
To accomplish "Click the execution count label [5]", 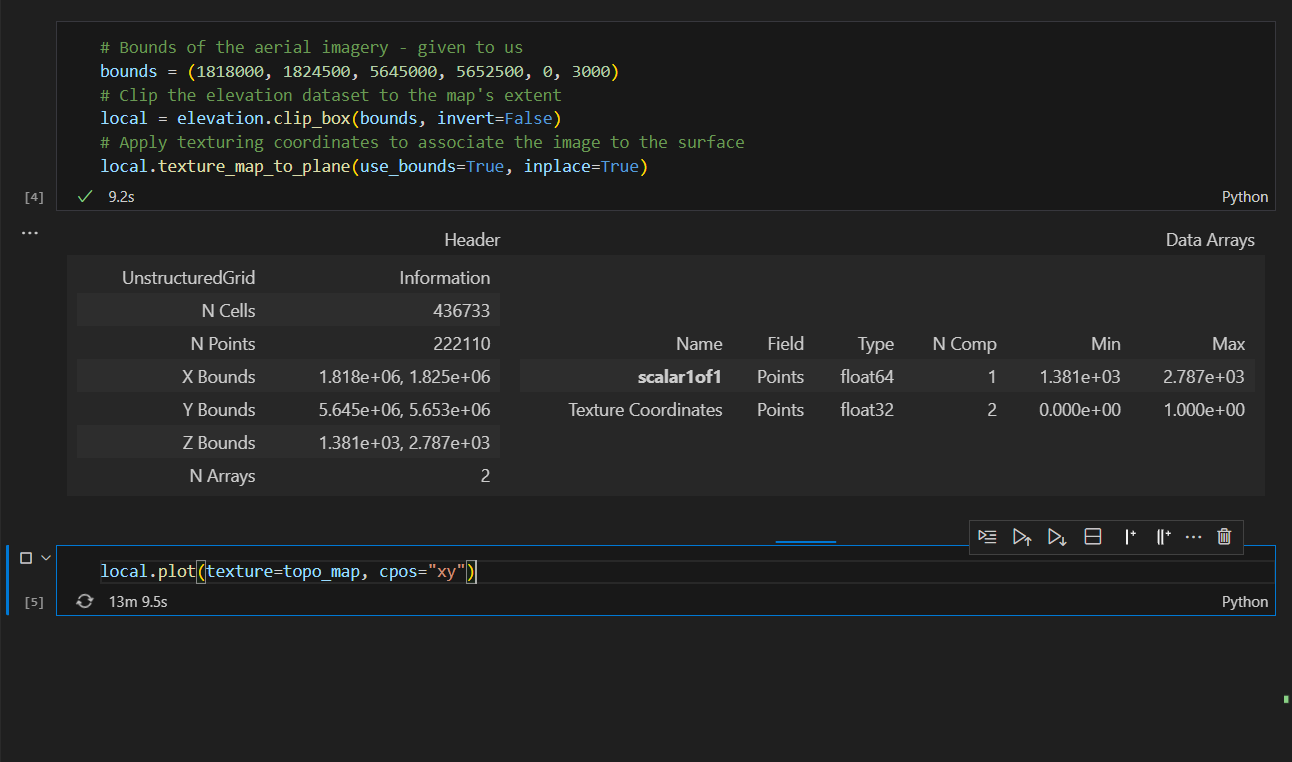I will (x=34, y=601).
